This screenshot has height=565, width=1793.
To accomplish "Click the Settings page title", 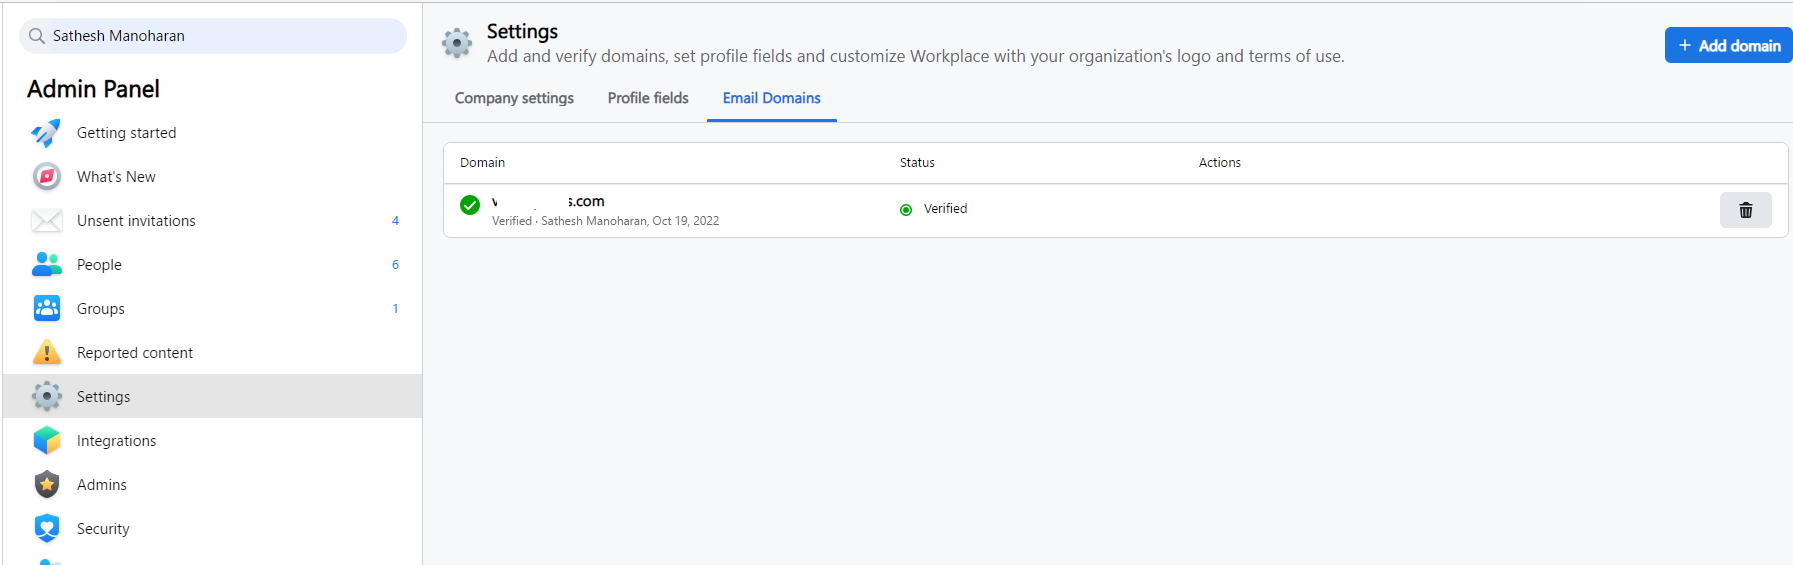I will [522, 32].
